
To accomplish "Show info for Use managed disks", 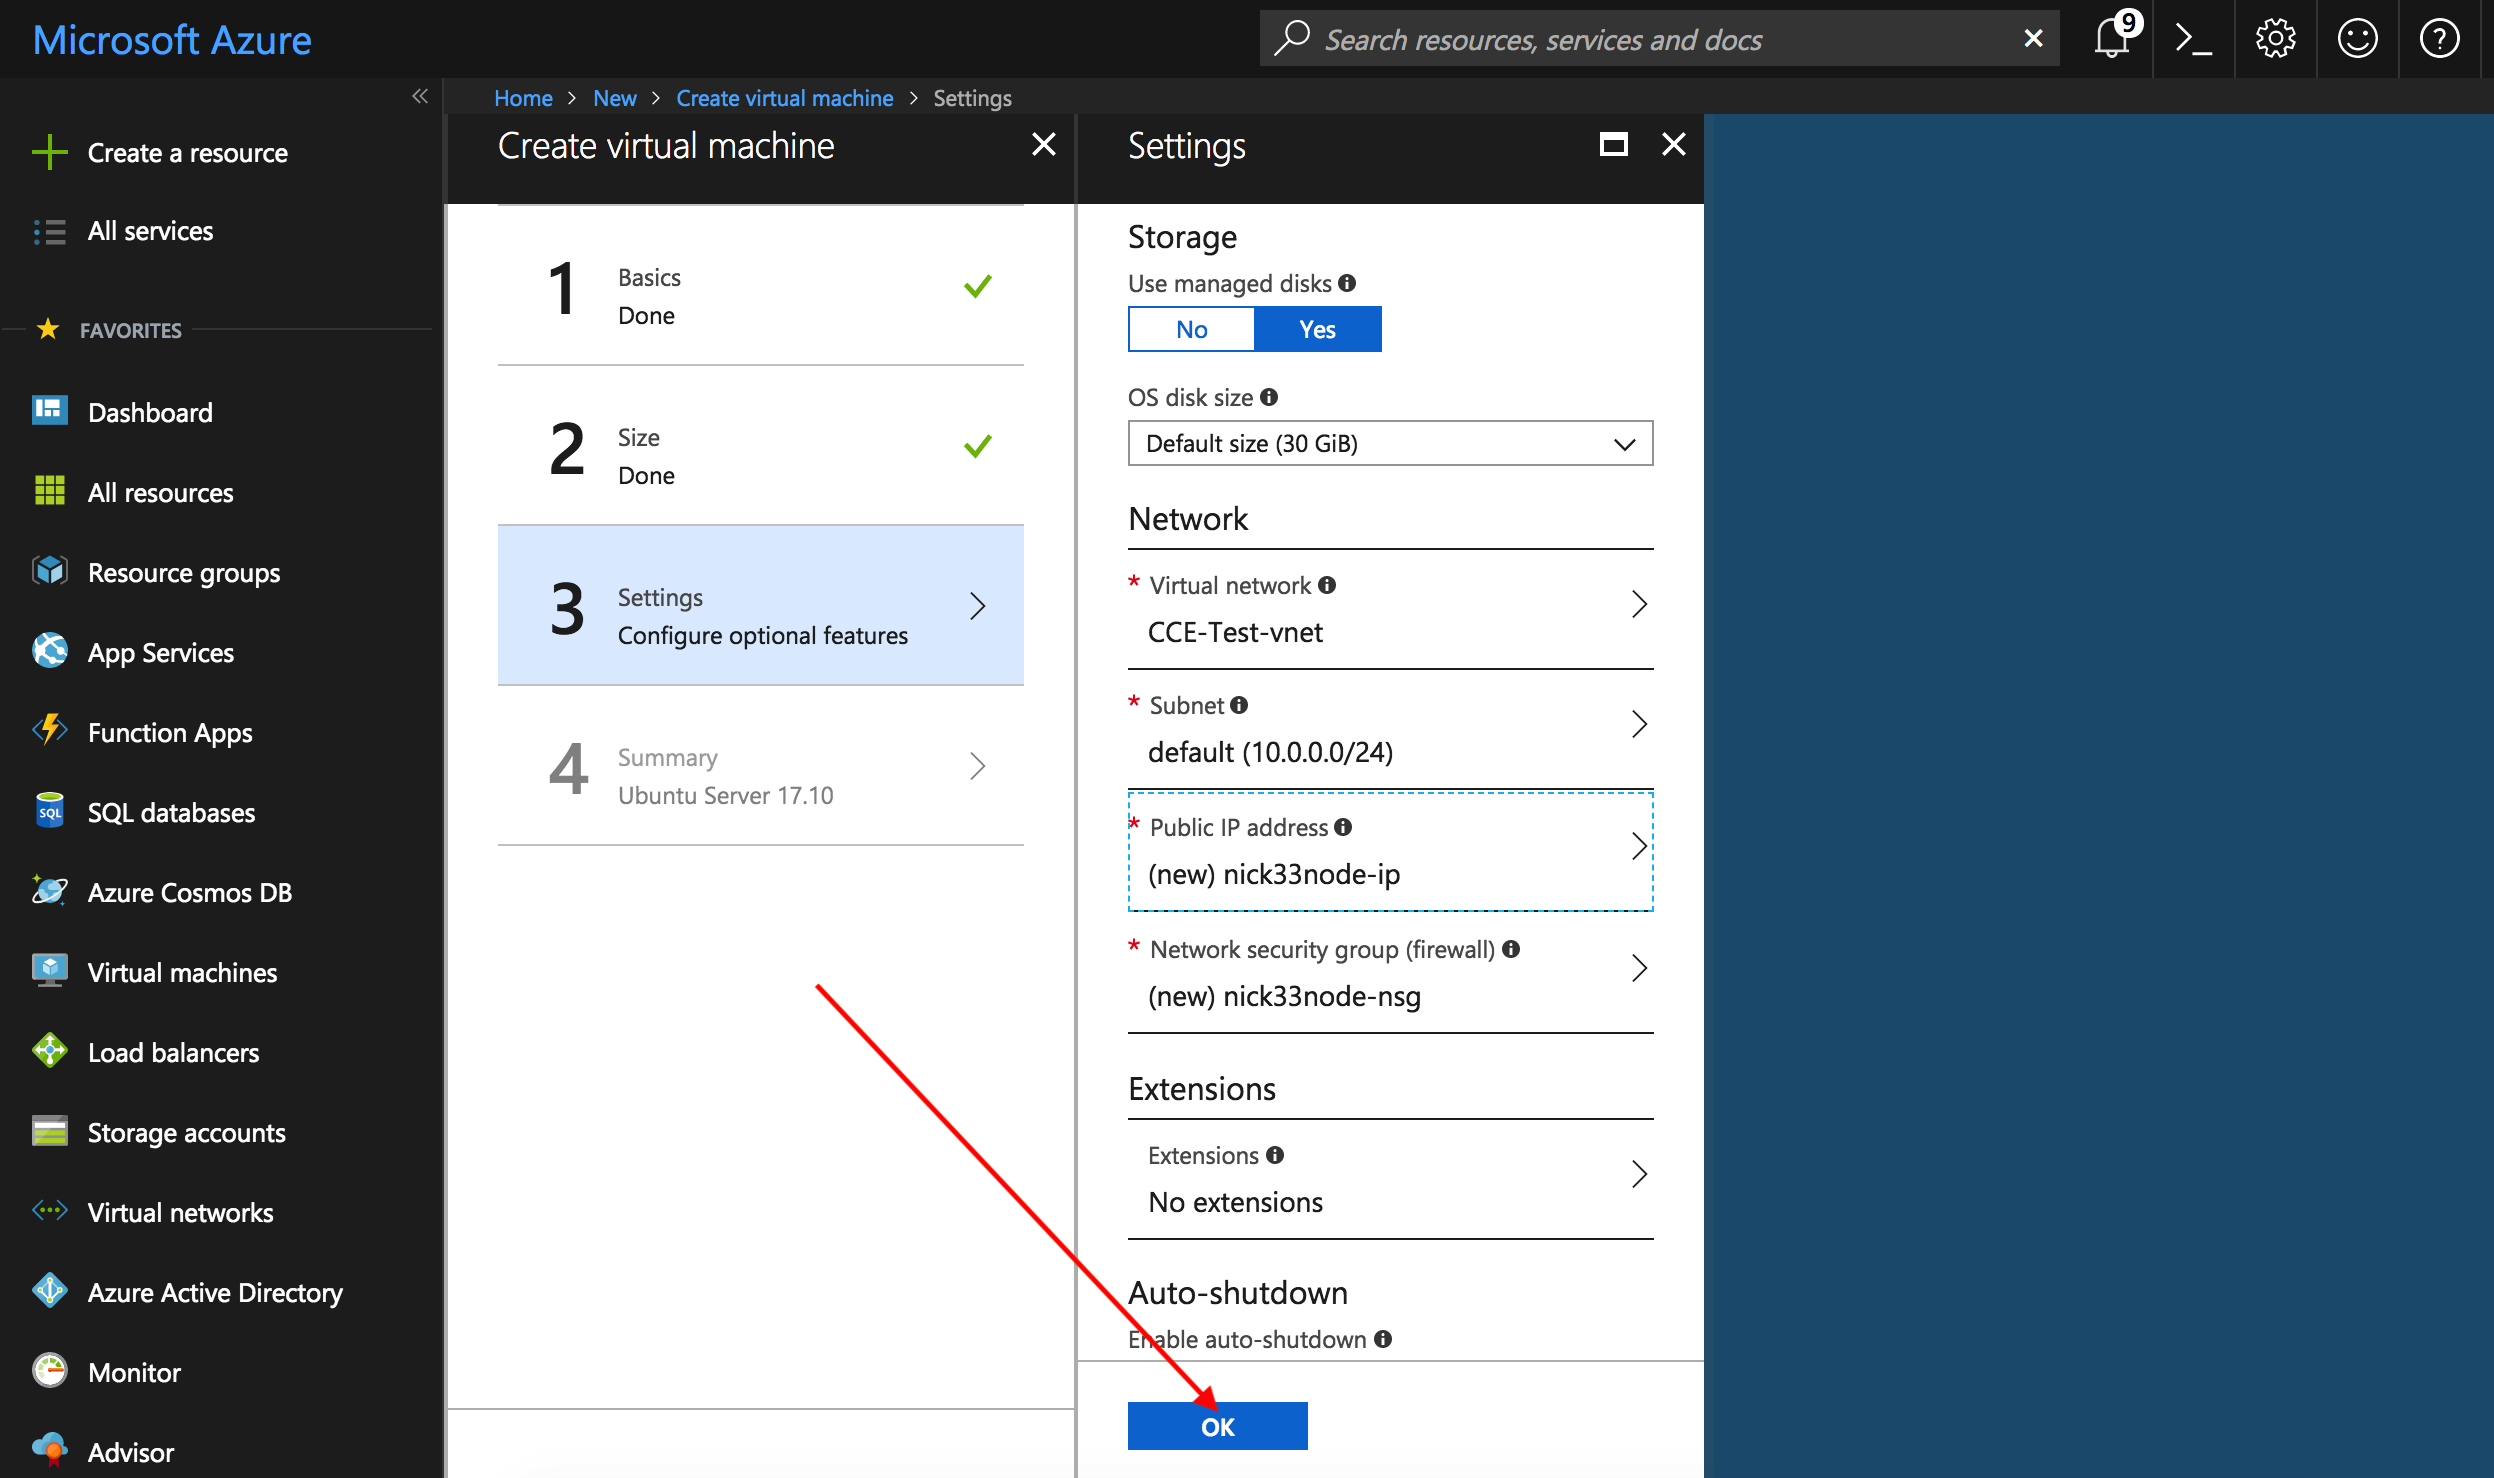I will click(1347, 283).
